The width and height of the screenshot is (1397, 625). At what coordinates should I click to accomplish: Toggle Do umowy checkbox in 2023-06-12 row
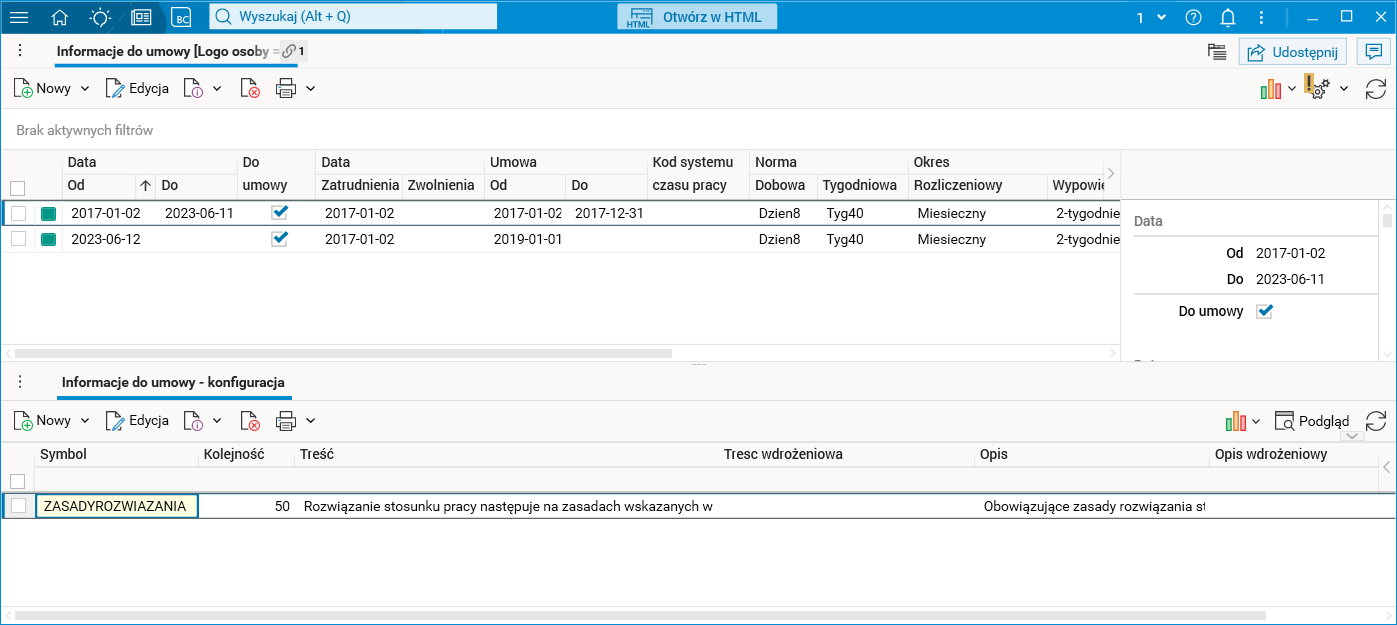[x=280, y=238]
